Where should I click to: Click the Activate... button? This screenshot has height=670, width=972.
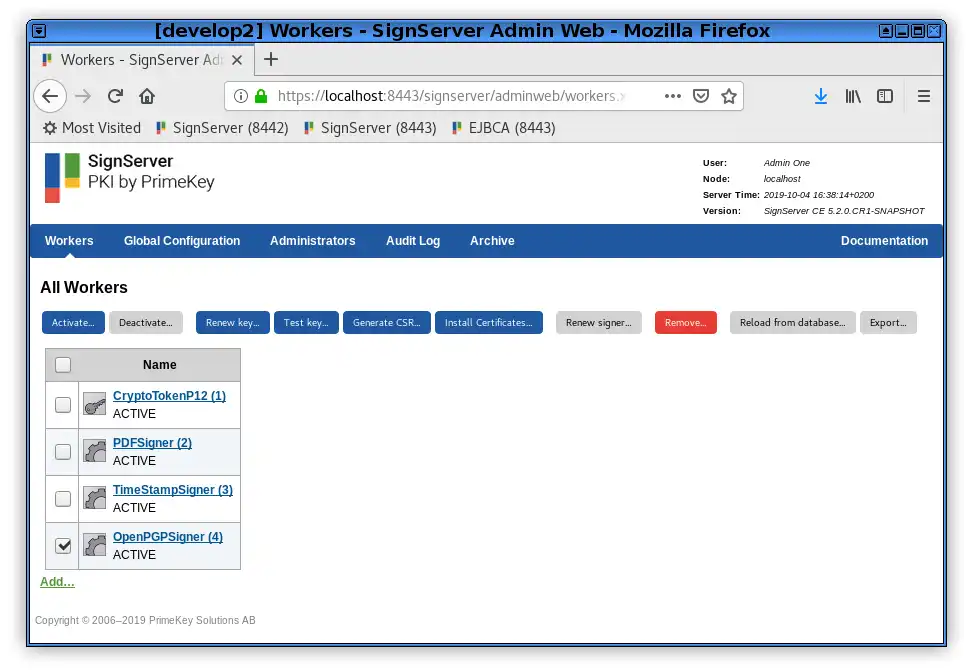[x=73, y=322]
